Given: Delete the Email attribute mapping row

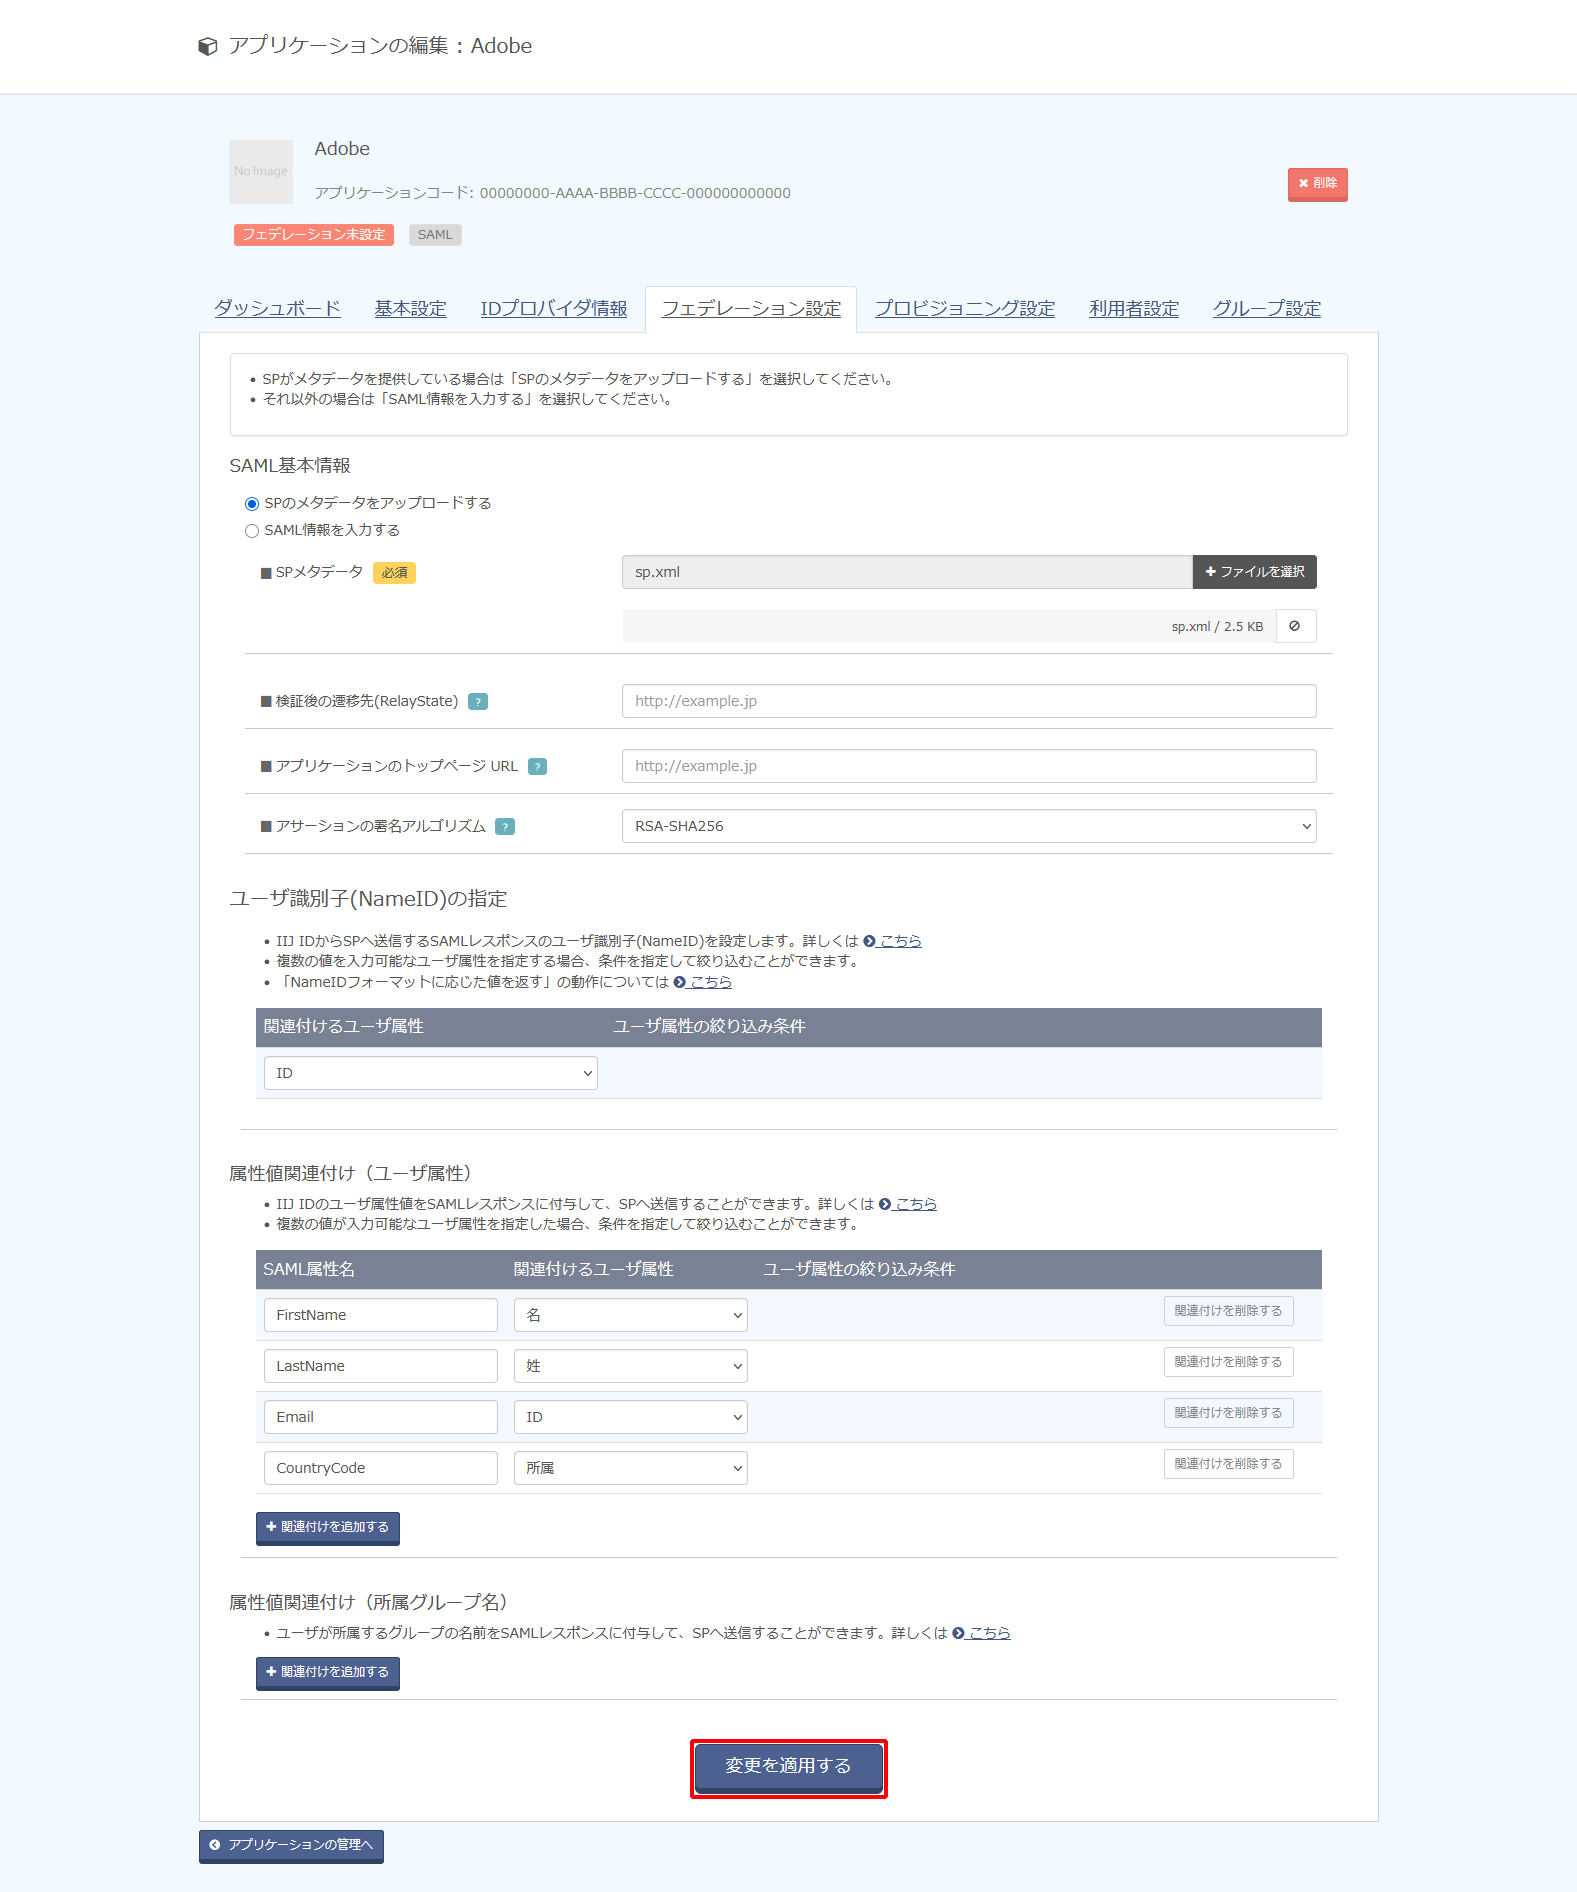Looking at the screenshot, I should coord(1228,1413).
